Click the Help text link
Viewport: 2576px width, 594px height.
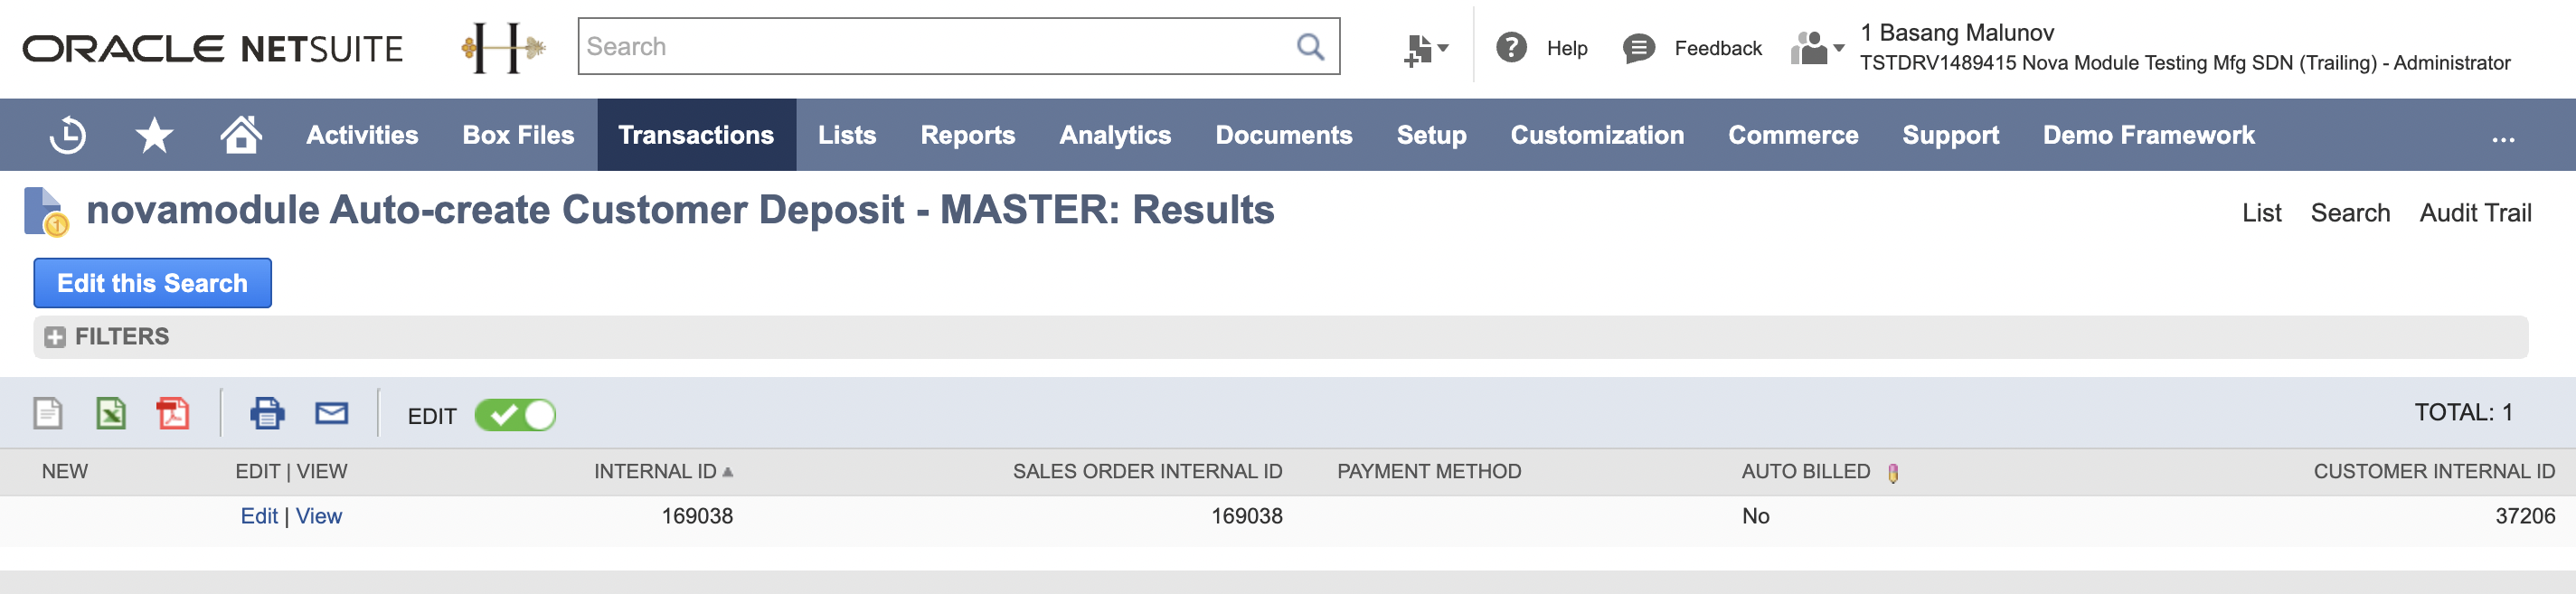point(1567,48)
